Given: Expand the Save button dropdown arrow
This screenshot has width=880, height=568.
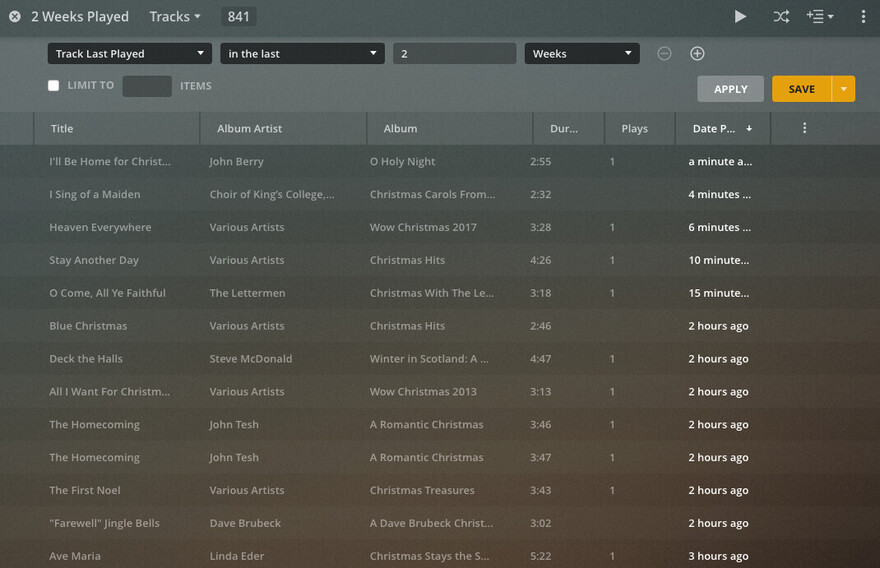Looking at the screenshot, I should point(844,89).
